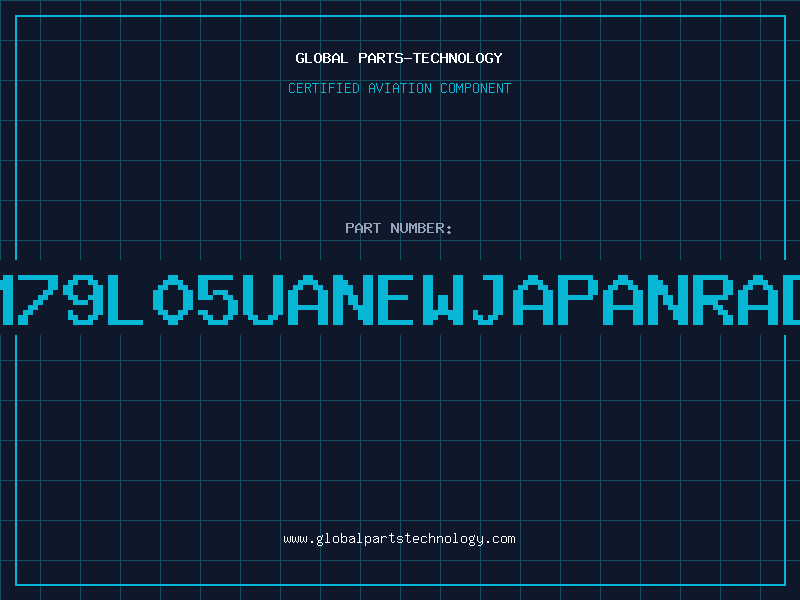Click the letter P in the part number
Viewport: 800px width, 600px height.
[578, 299]
